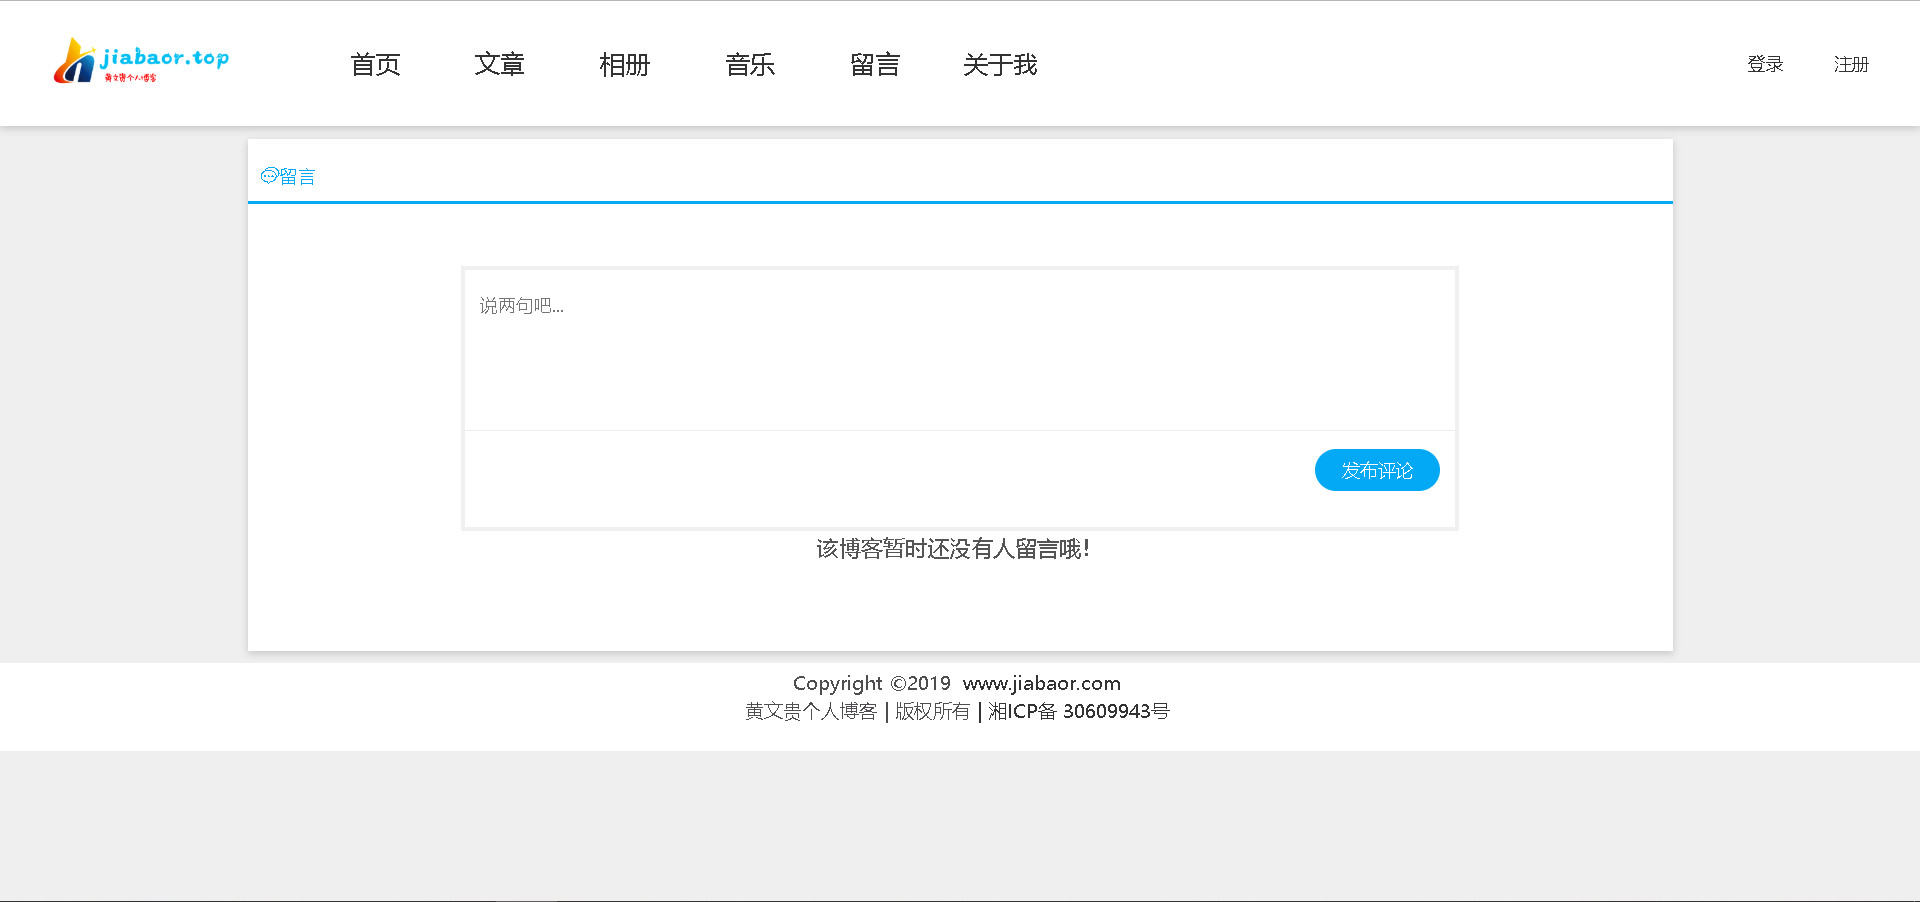Select the 留言 nav menu item
This screenshot has height=902, width=1920.
875,65
